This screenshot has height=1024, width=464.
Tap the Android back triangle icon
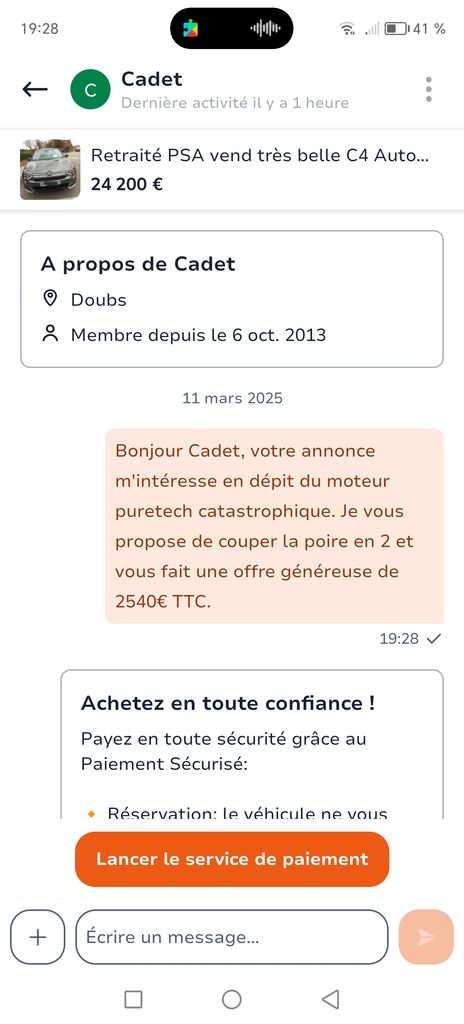[331, 999]
